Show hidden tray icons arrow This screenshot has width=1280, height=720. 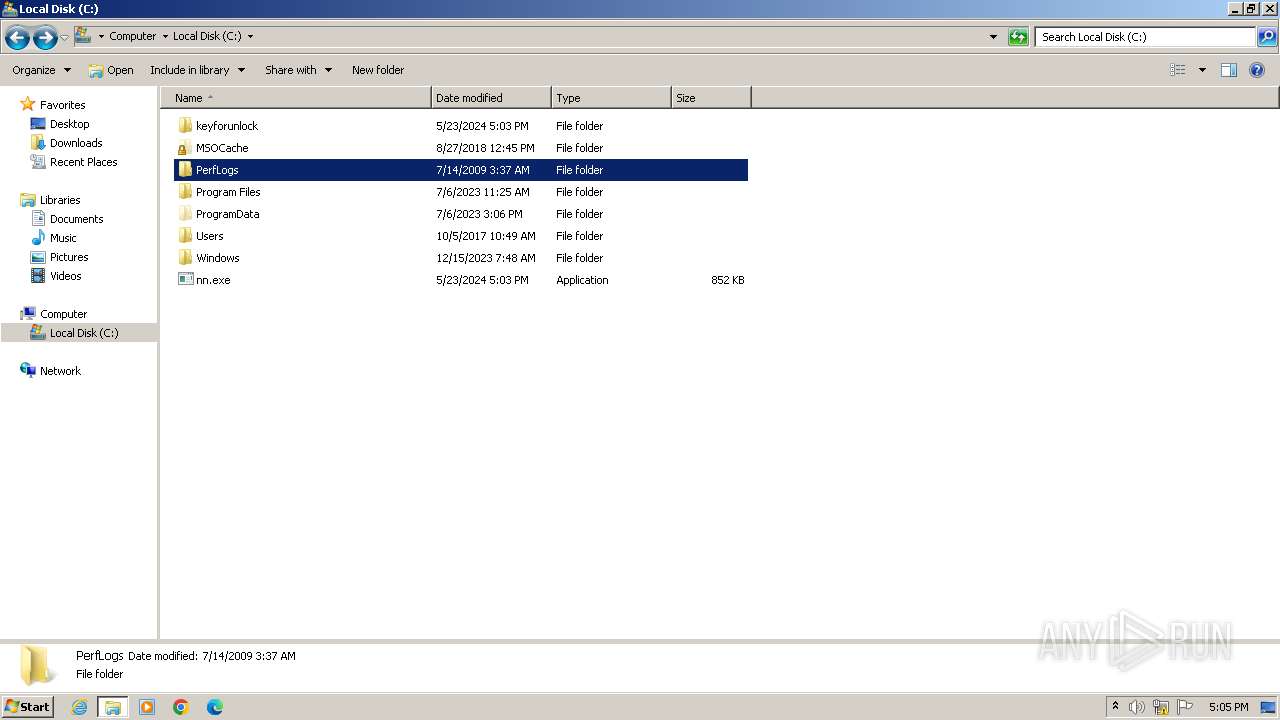(x=1115, y=707)
